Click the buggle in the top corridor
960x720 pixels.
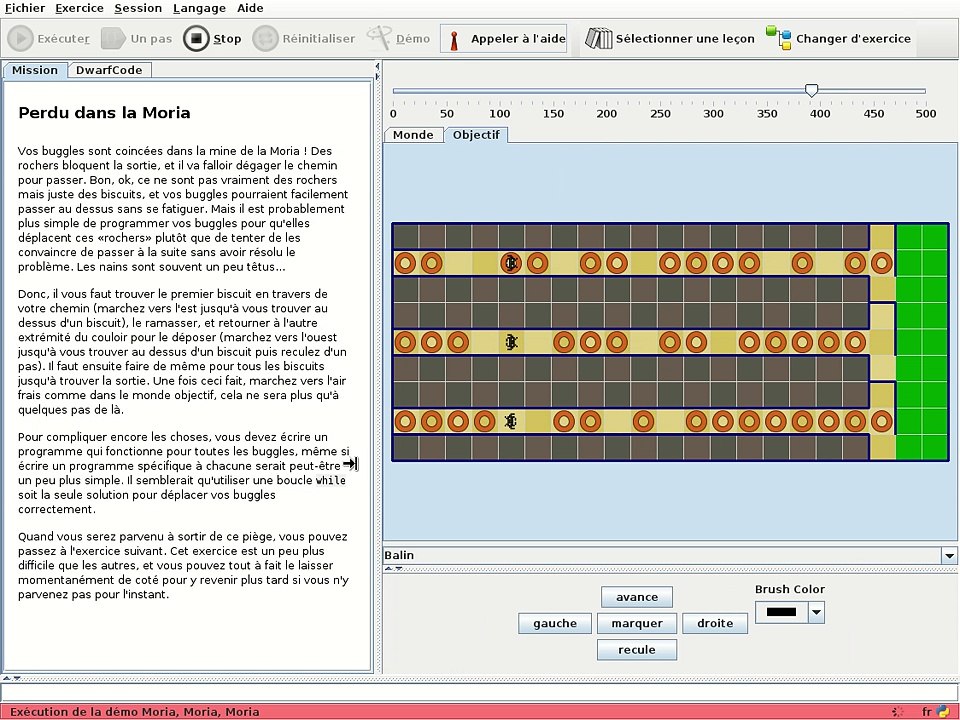coord(511,263)
